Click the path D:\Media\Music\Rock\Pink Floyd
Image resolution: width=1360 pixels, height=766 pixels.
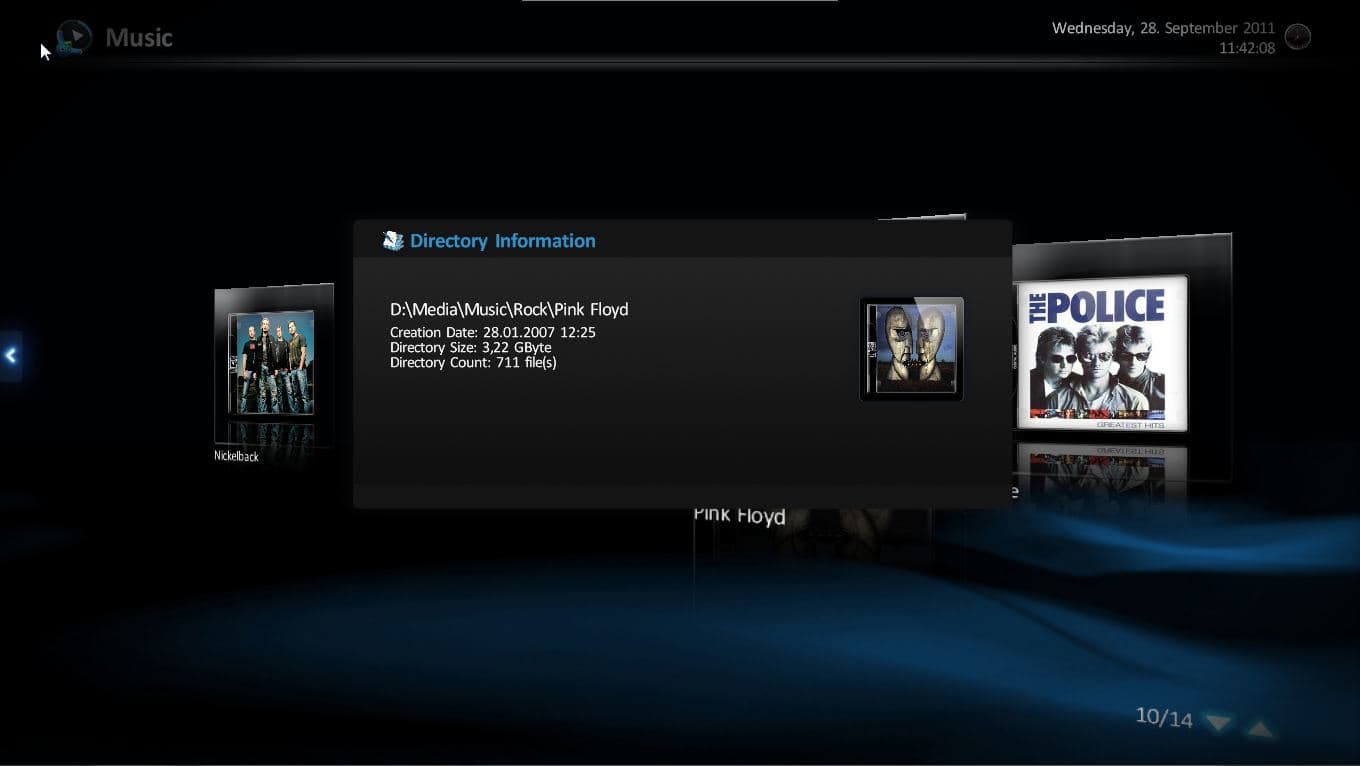click(509, 310)
